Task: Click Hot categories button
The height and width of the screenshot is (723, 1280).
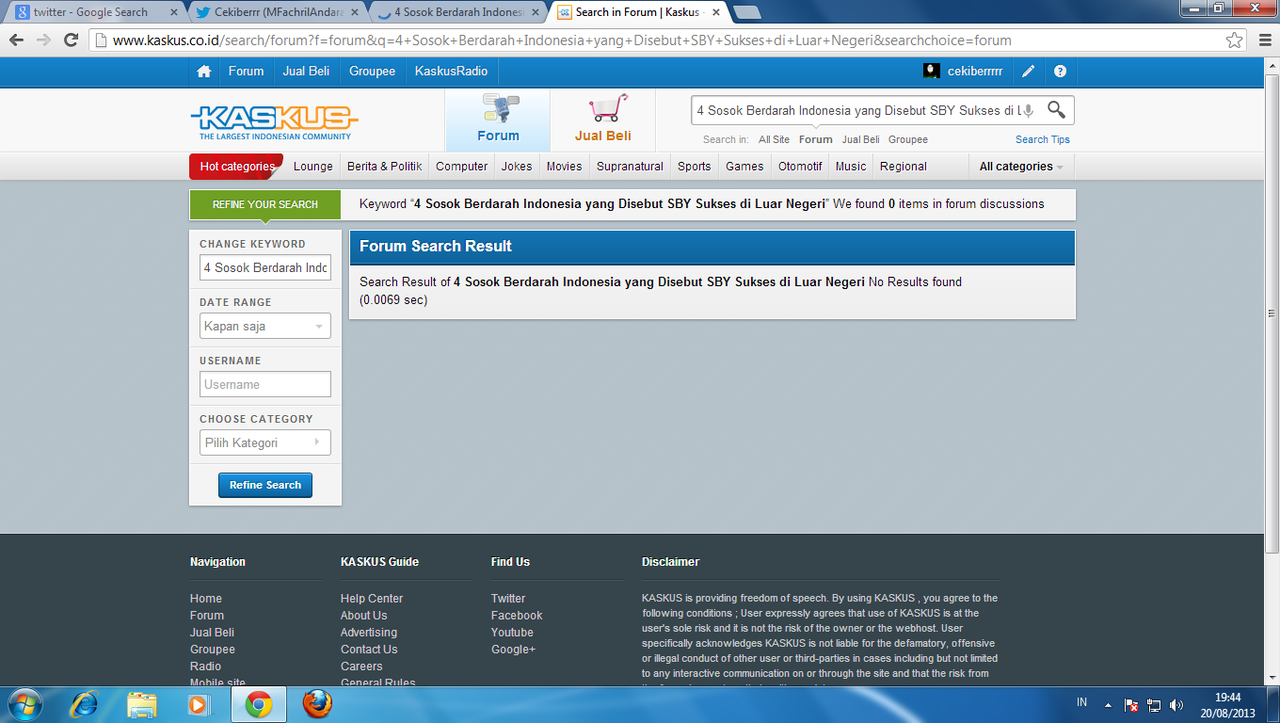Action: click(x=237, y=167)
